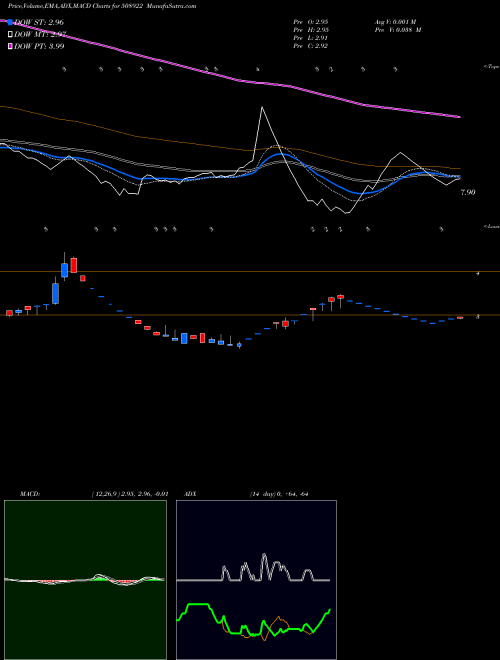Select the 'DOW ST: 2.96' legend label
This screenshot has width=500, height=660.
39,22
